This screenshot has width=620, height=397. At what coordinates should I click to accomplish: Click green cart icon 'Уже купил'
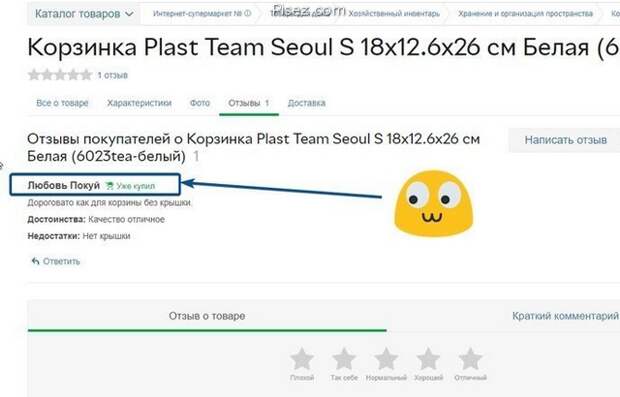click(110, 185)
